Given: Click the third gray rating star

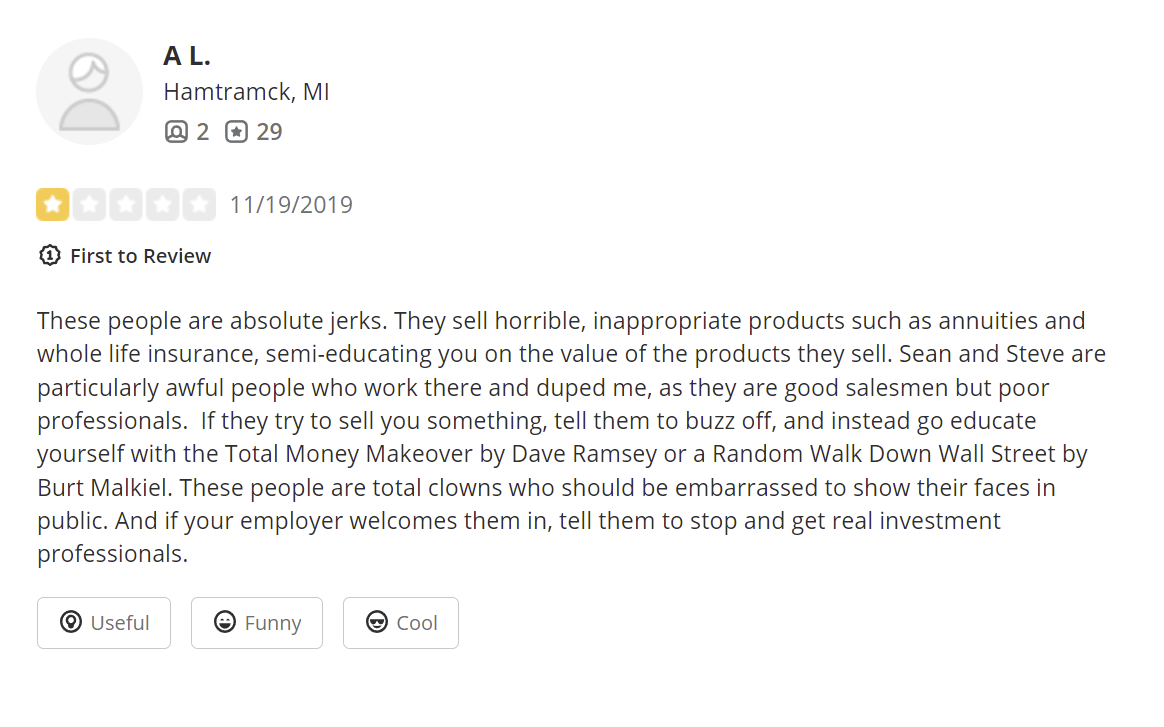Looking at the screenshot, I should [126, 205].
